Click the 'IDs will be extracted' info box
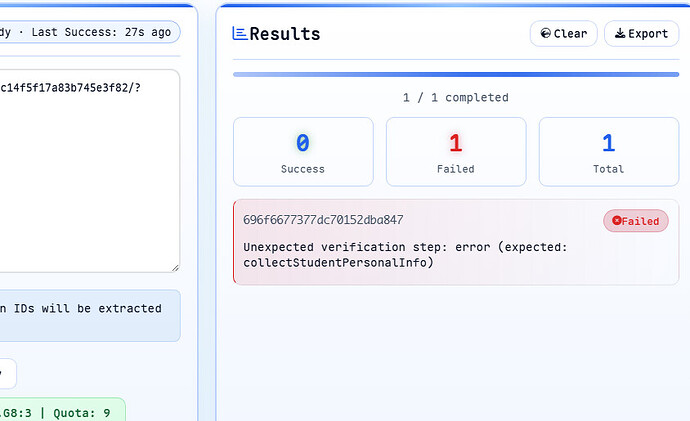The width and height of the screenshot is (690, 421). click(x=89, y=315)
